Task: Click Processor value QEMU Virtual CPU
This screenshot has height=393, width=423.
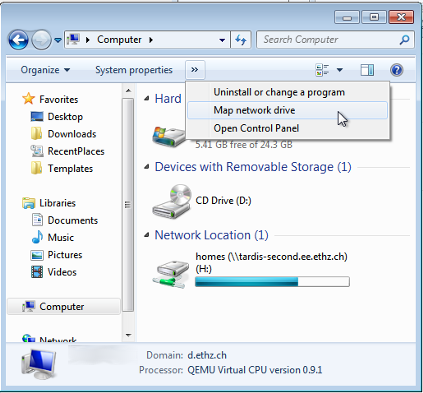Action: click(x=255, y=370)
